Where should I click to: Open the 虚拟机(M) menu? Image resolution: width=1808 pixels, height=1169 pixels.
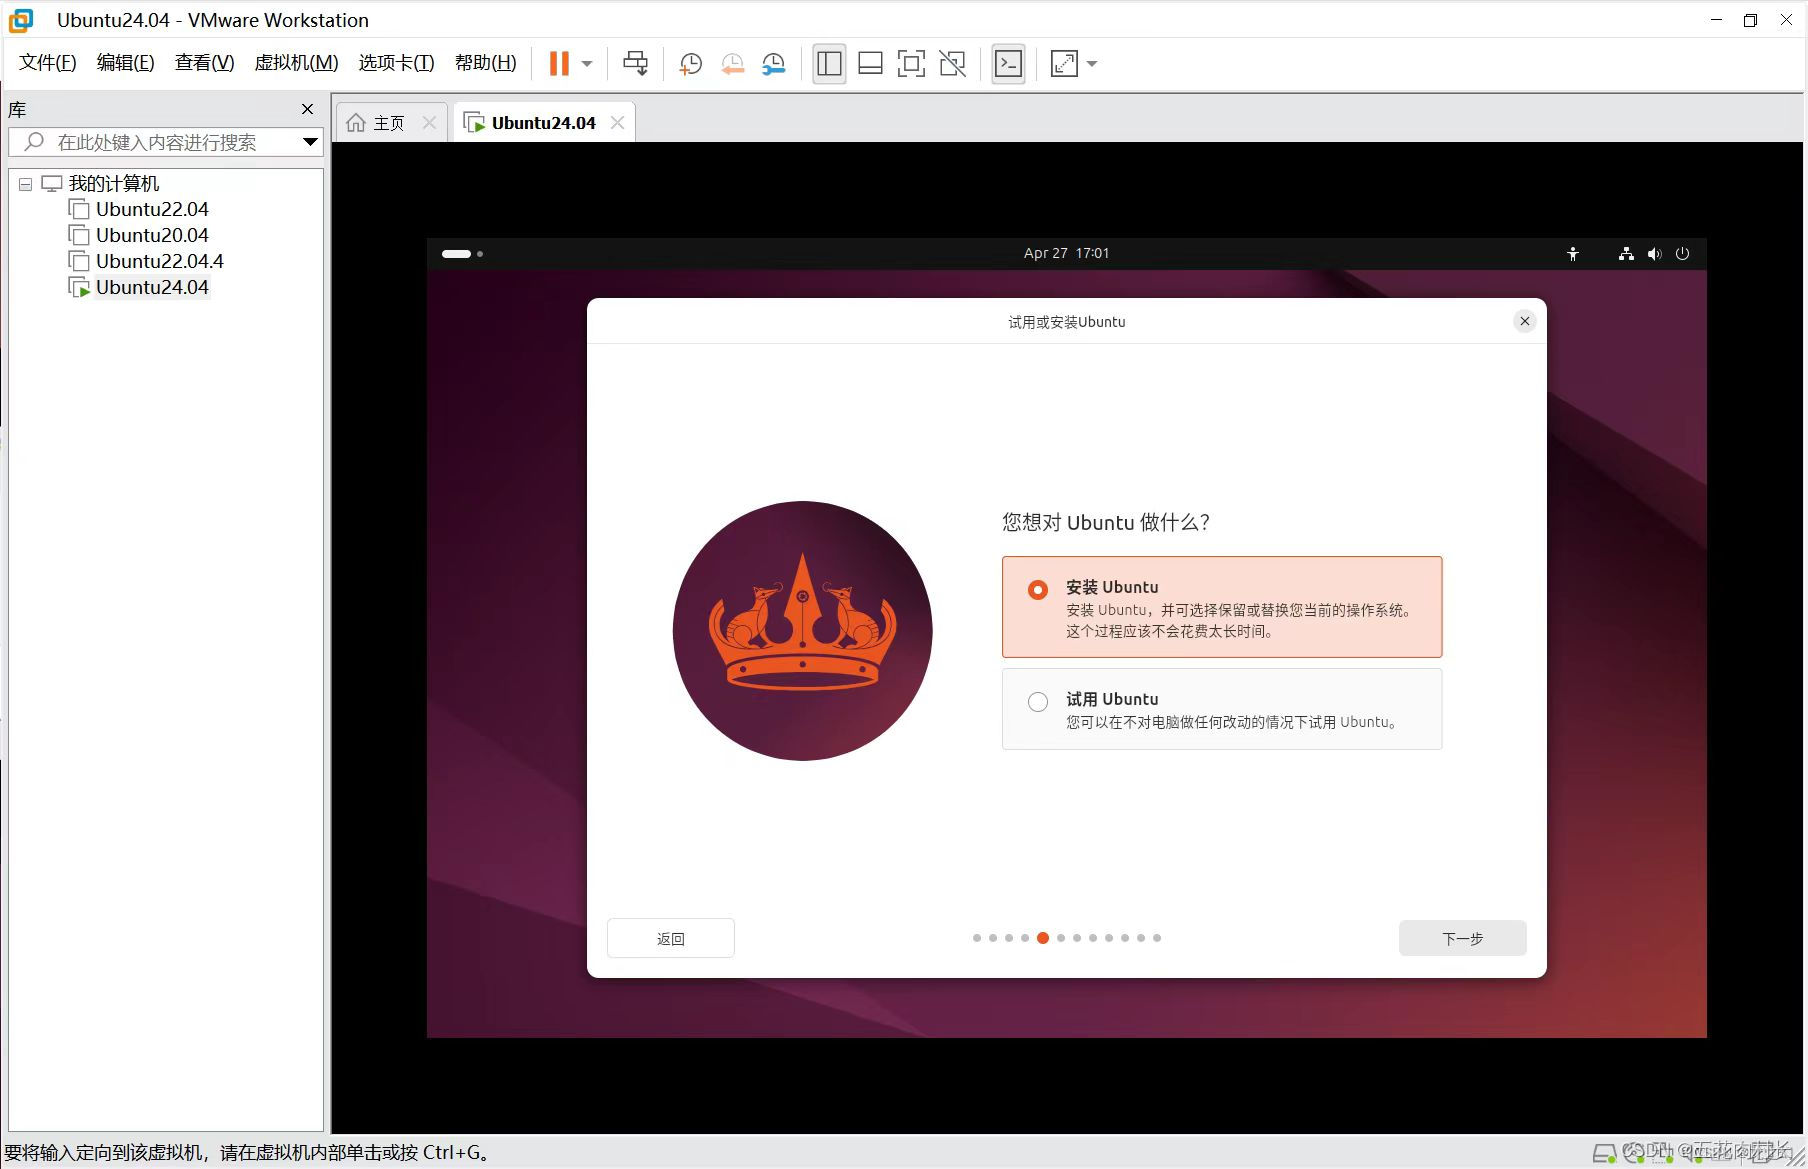296,63
